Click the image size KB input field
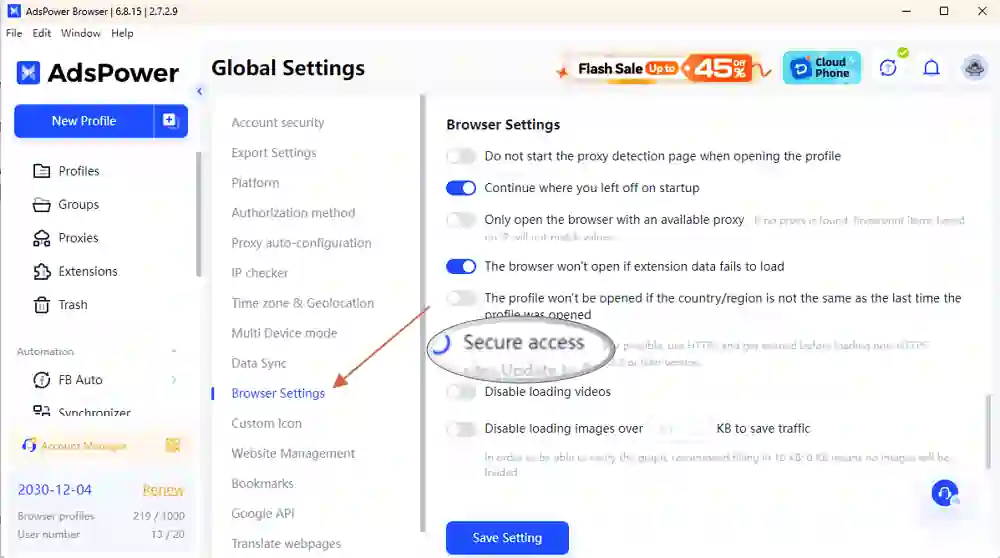This screenshot has width=1000, height=558. point(680,429)
